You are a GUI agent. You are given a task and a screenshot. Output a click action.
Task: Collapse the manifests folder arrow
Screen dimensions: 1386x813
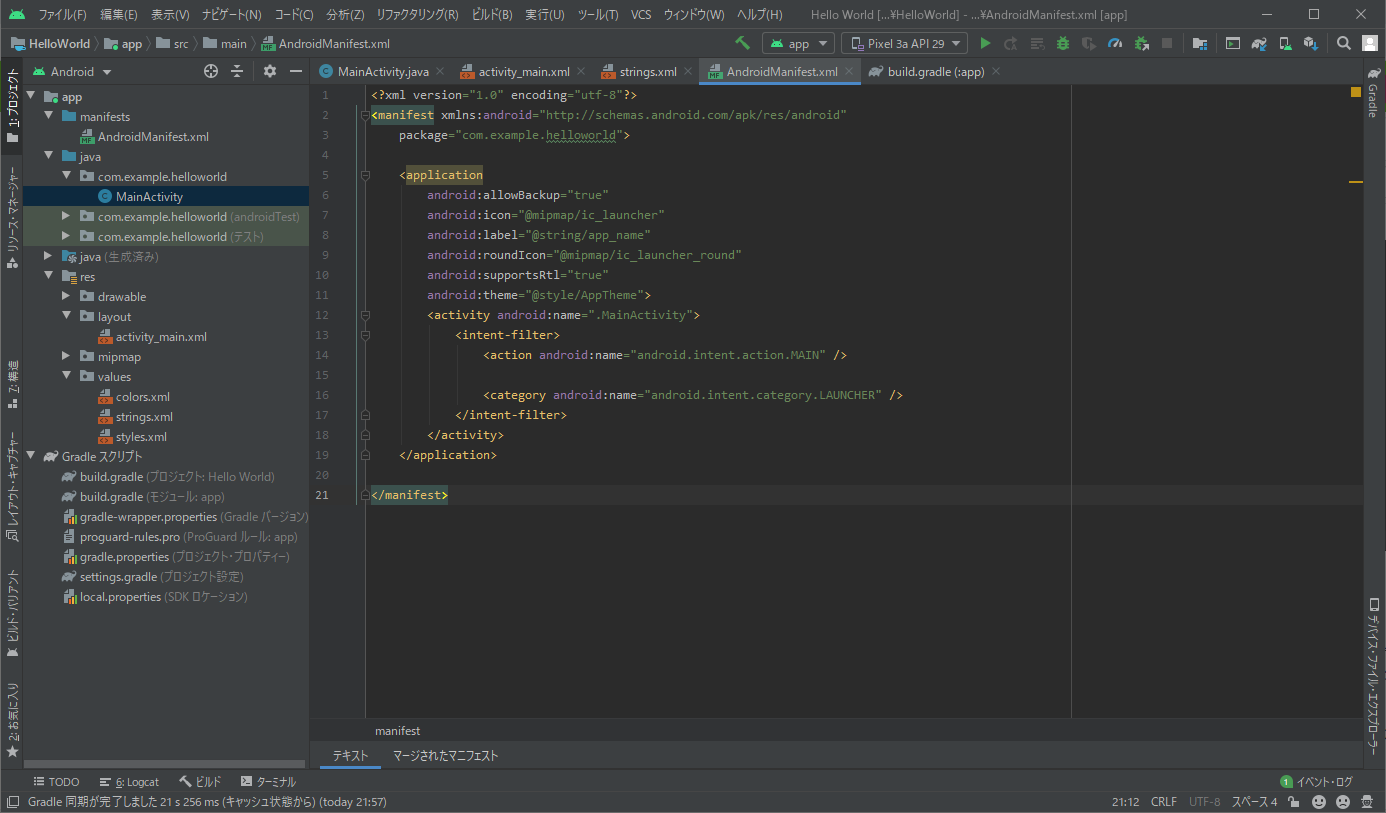48,117
